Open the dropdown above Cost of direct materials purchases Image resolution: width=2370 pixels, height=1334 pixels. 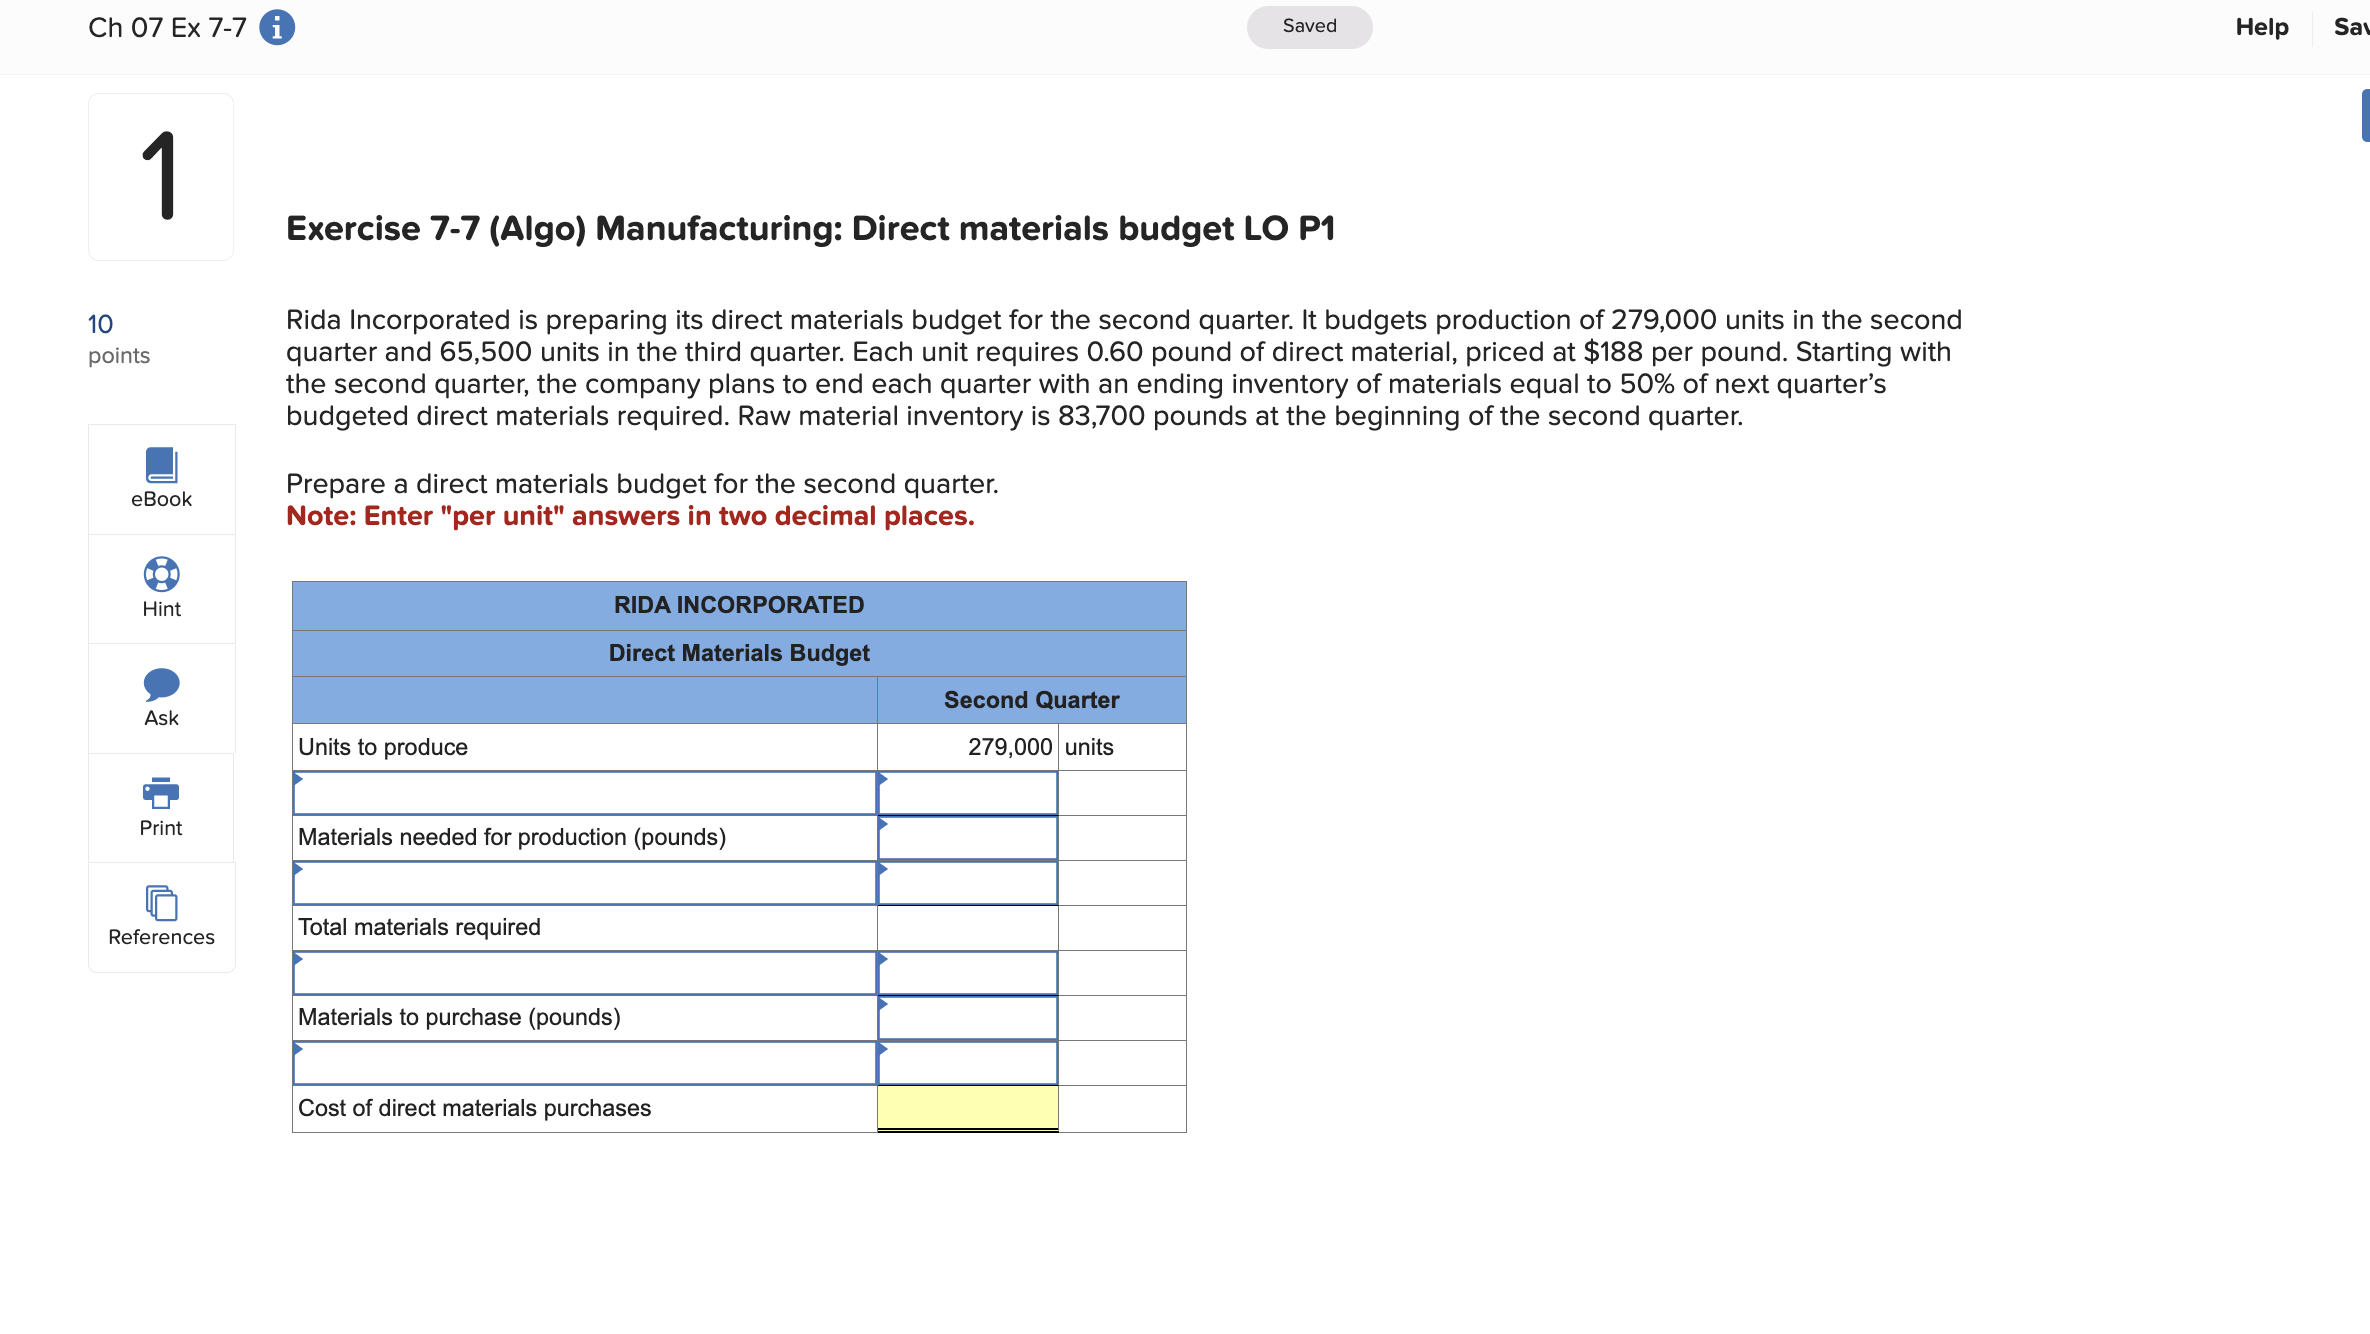[x=585, y=1063]
